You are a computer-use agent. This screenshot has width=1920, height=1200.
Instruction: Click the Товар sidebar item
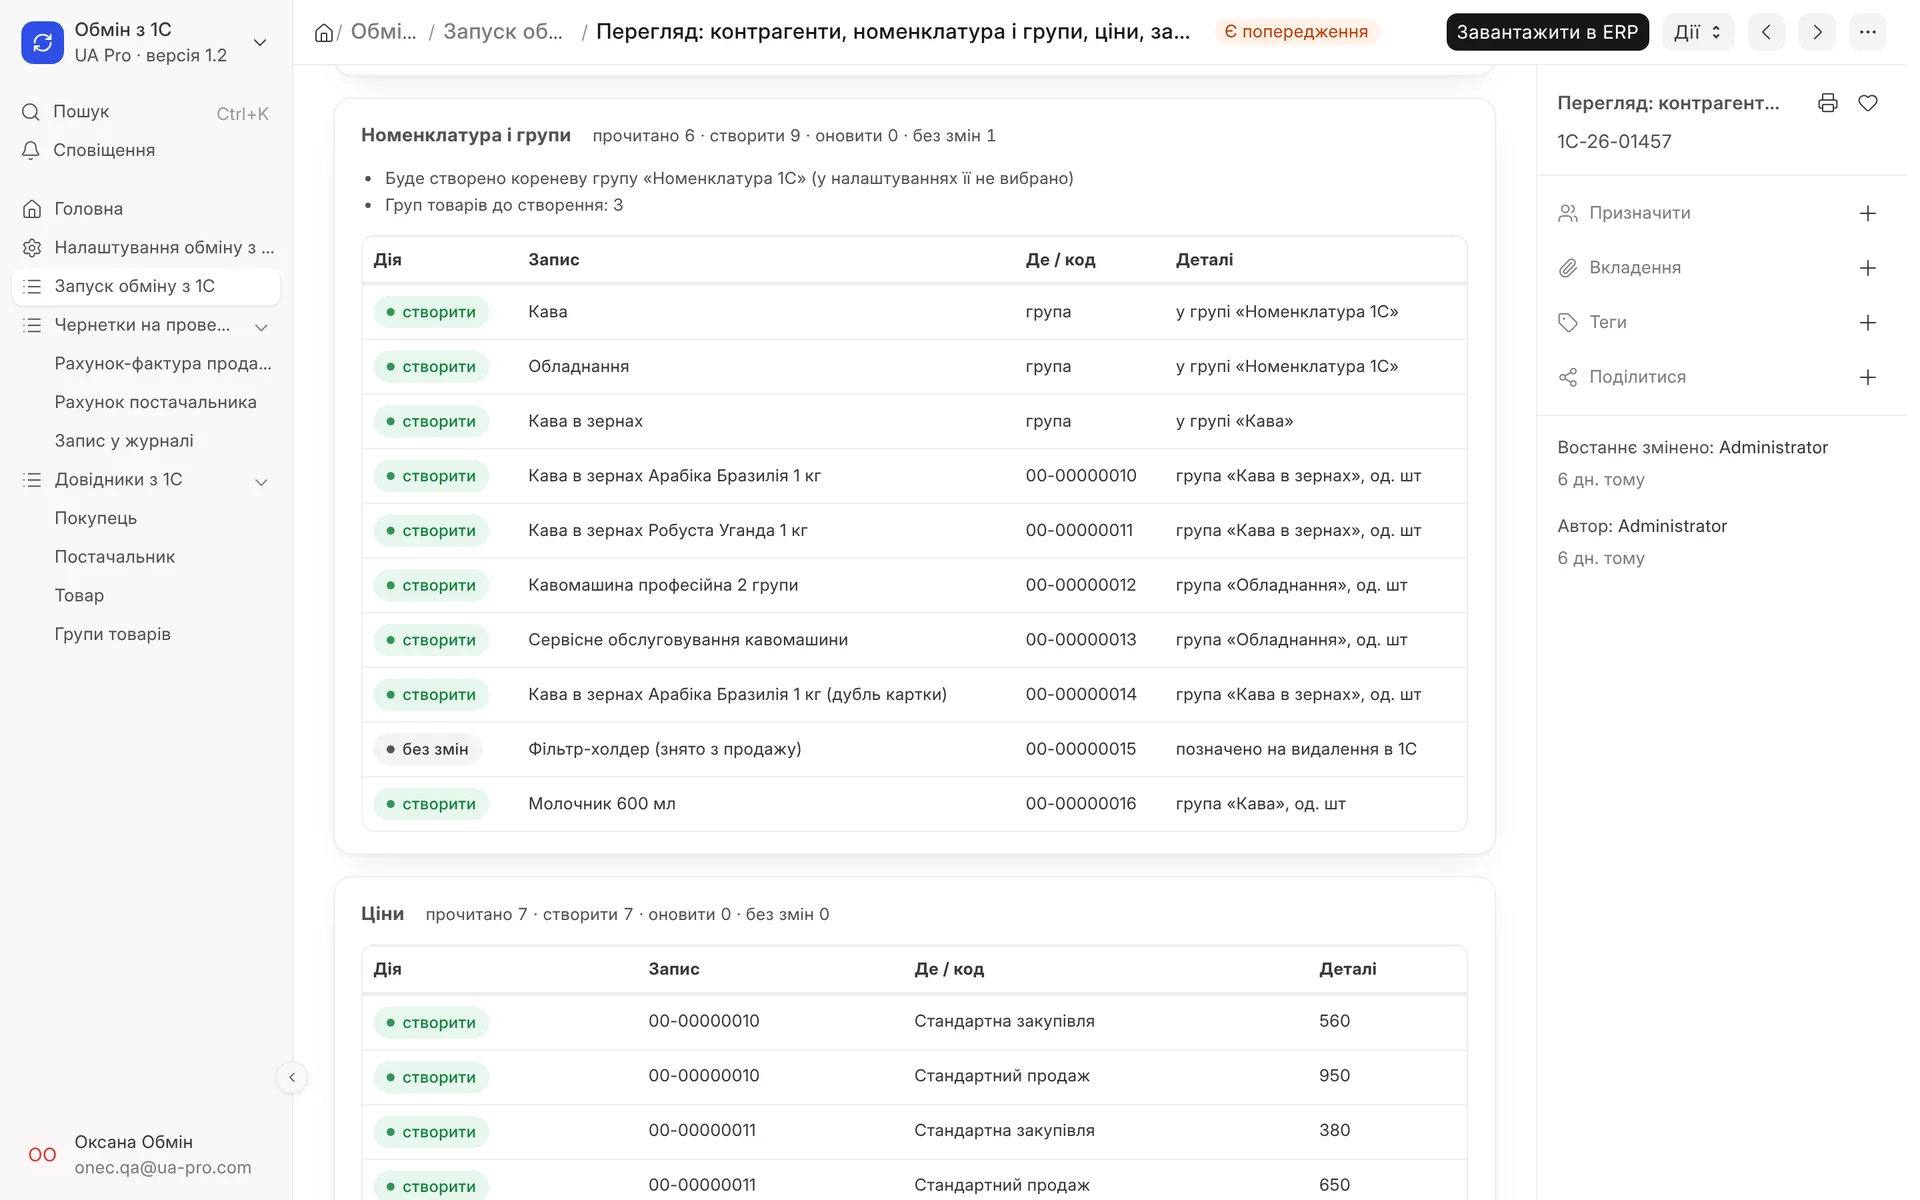79,596
